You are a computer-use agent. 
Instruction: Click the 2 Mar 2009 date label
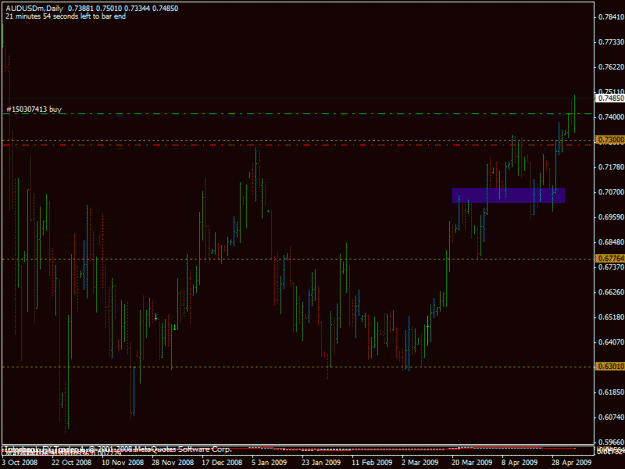(420, 462)
